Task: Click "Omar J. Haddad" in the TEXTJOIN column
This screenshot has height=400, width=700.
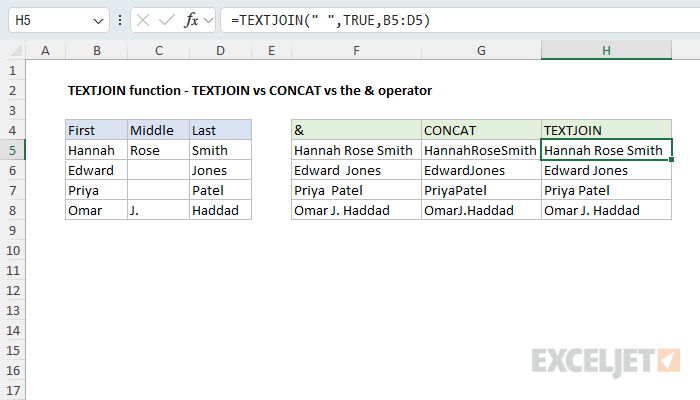Action: pyautogui.click(x=606, y=210)
